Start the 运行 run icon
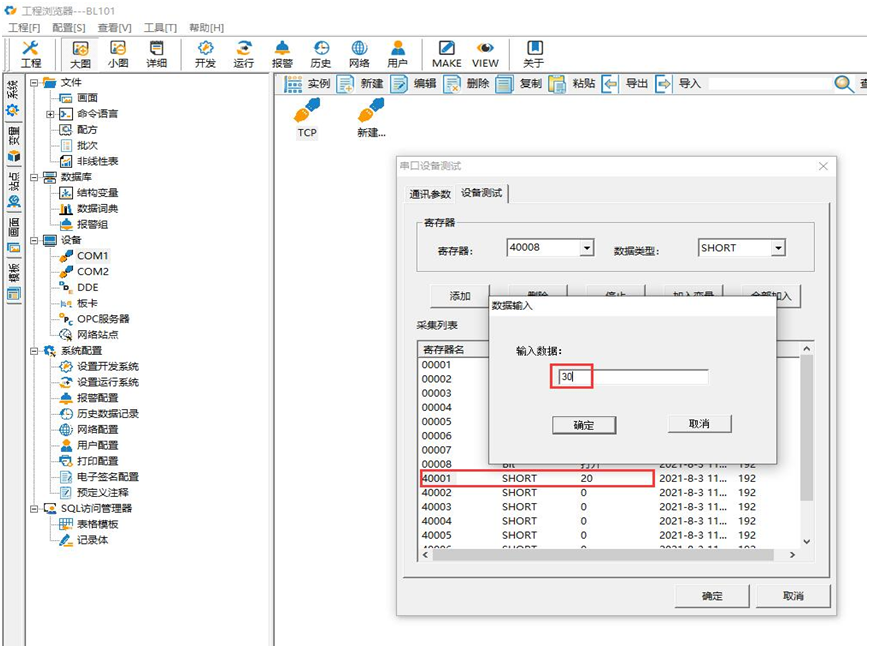The image size is (869, 648). pyautogui.click(x=243, y=54)
